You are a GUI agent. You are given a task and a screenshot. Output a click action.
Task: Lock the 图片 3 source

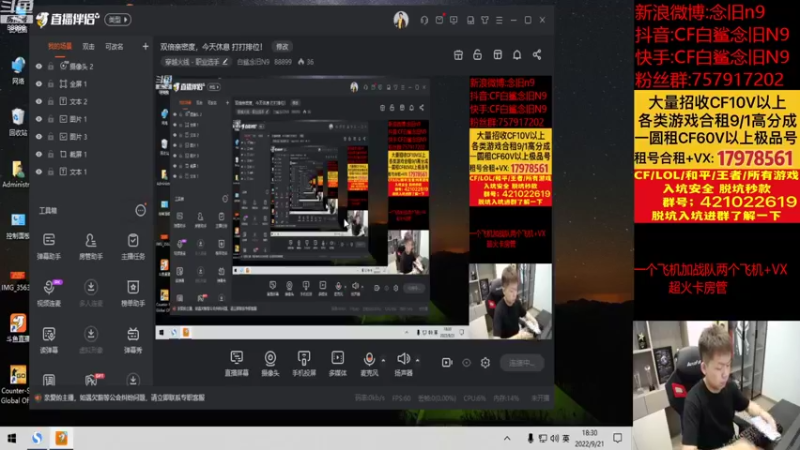click(x=51, y=137)
